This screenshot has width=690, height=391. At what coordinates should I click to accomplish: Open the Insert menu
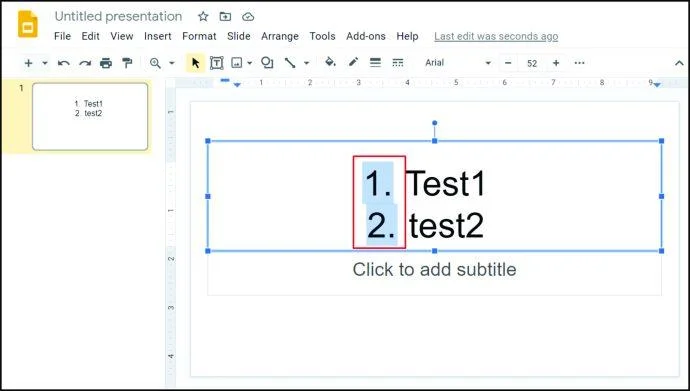click(158, 37)
